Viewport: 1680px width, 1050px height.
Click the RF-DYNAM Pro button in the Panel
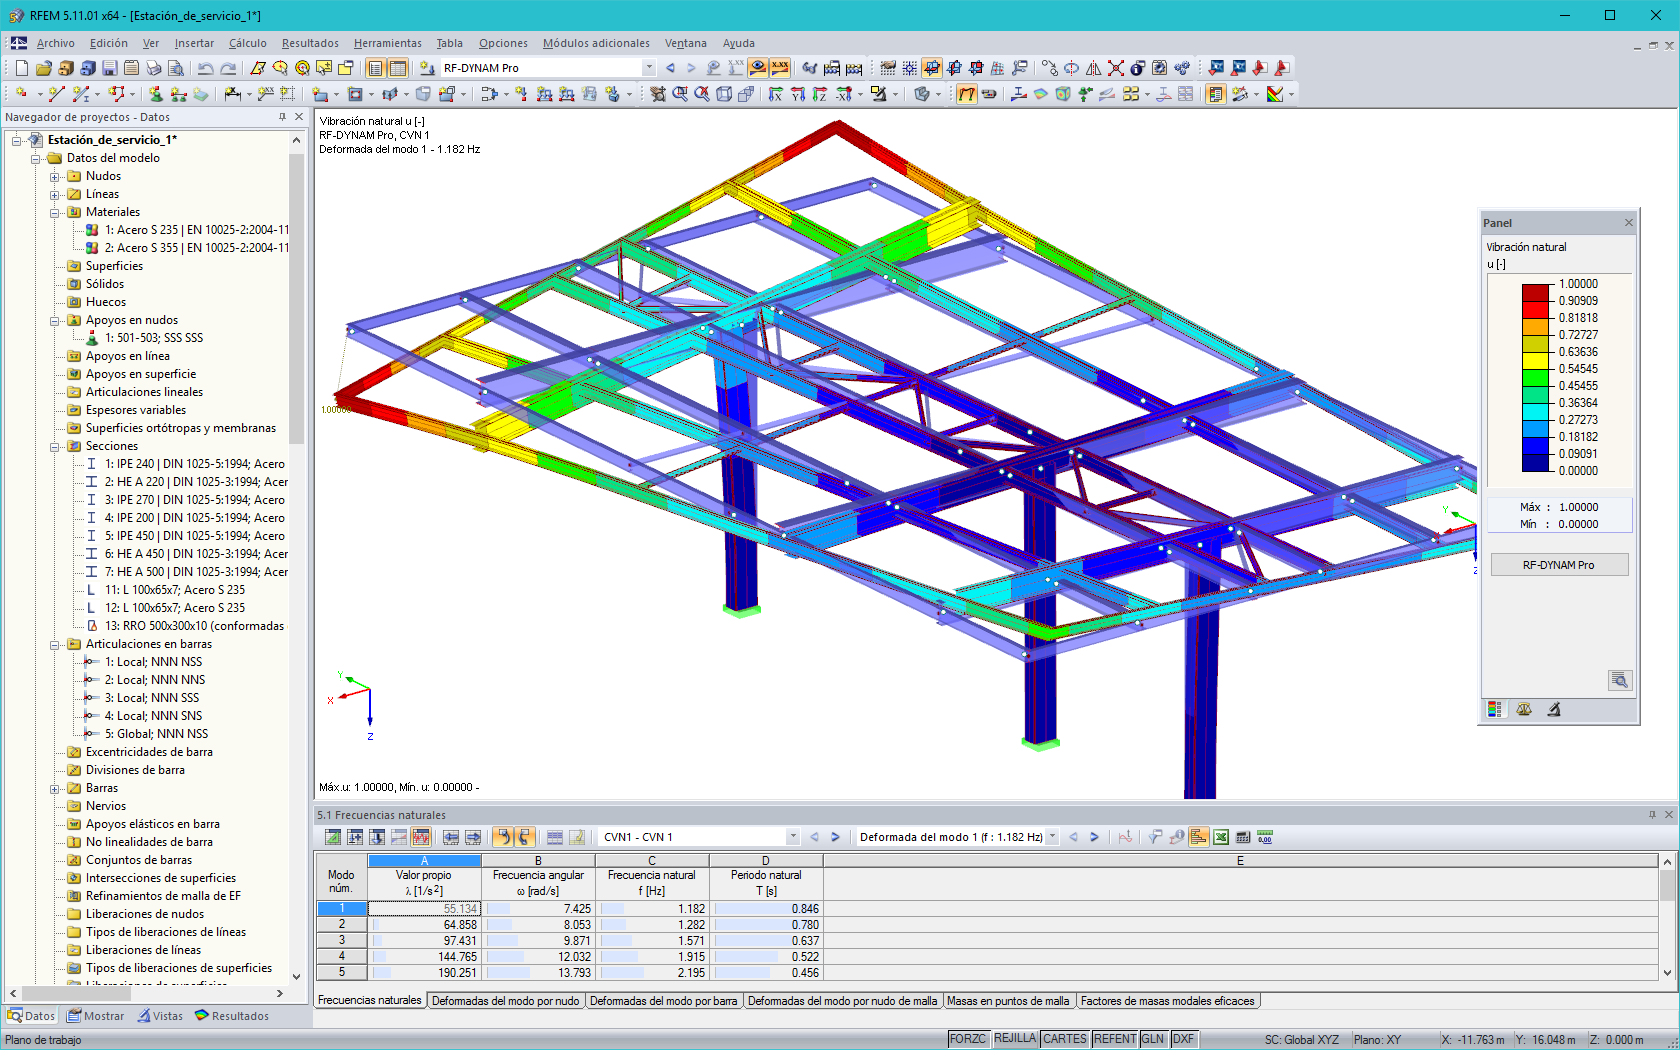[1558, 564]
